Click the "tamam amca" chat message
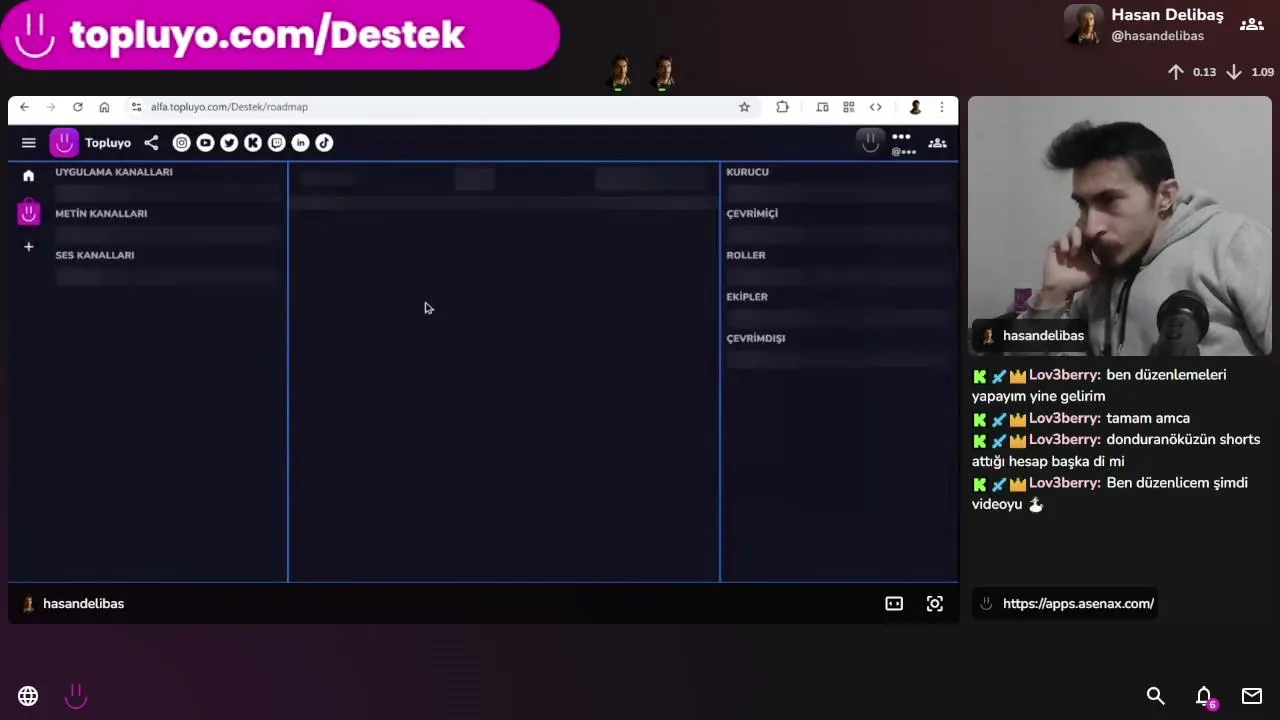Viewport: 1280px width, 720px height. pyautogui.click(x=1148, y=418)
